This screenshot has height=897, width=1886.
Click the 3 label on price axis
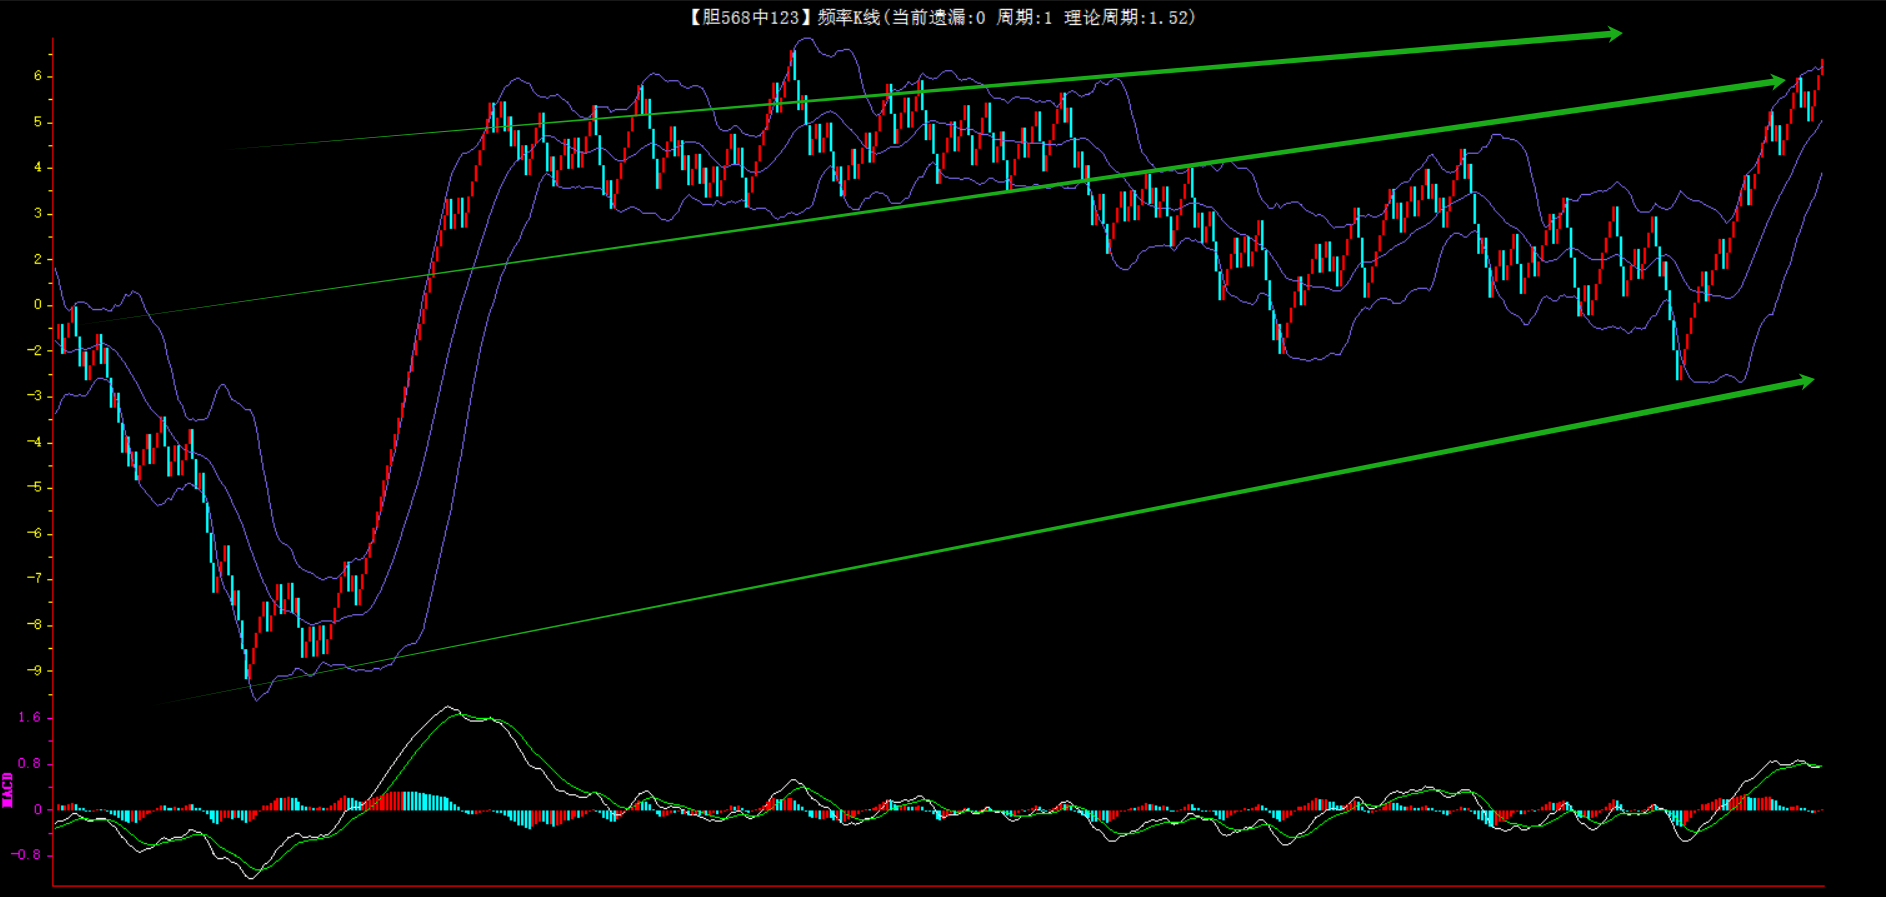click(38, 213)
